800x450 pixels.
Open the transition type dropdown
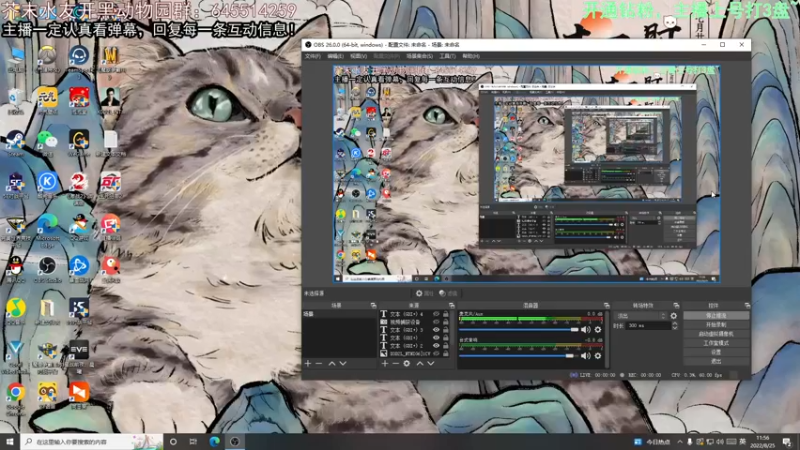(x=641, y=316)
